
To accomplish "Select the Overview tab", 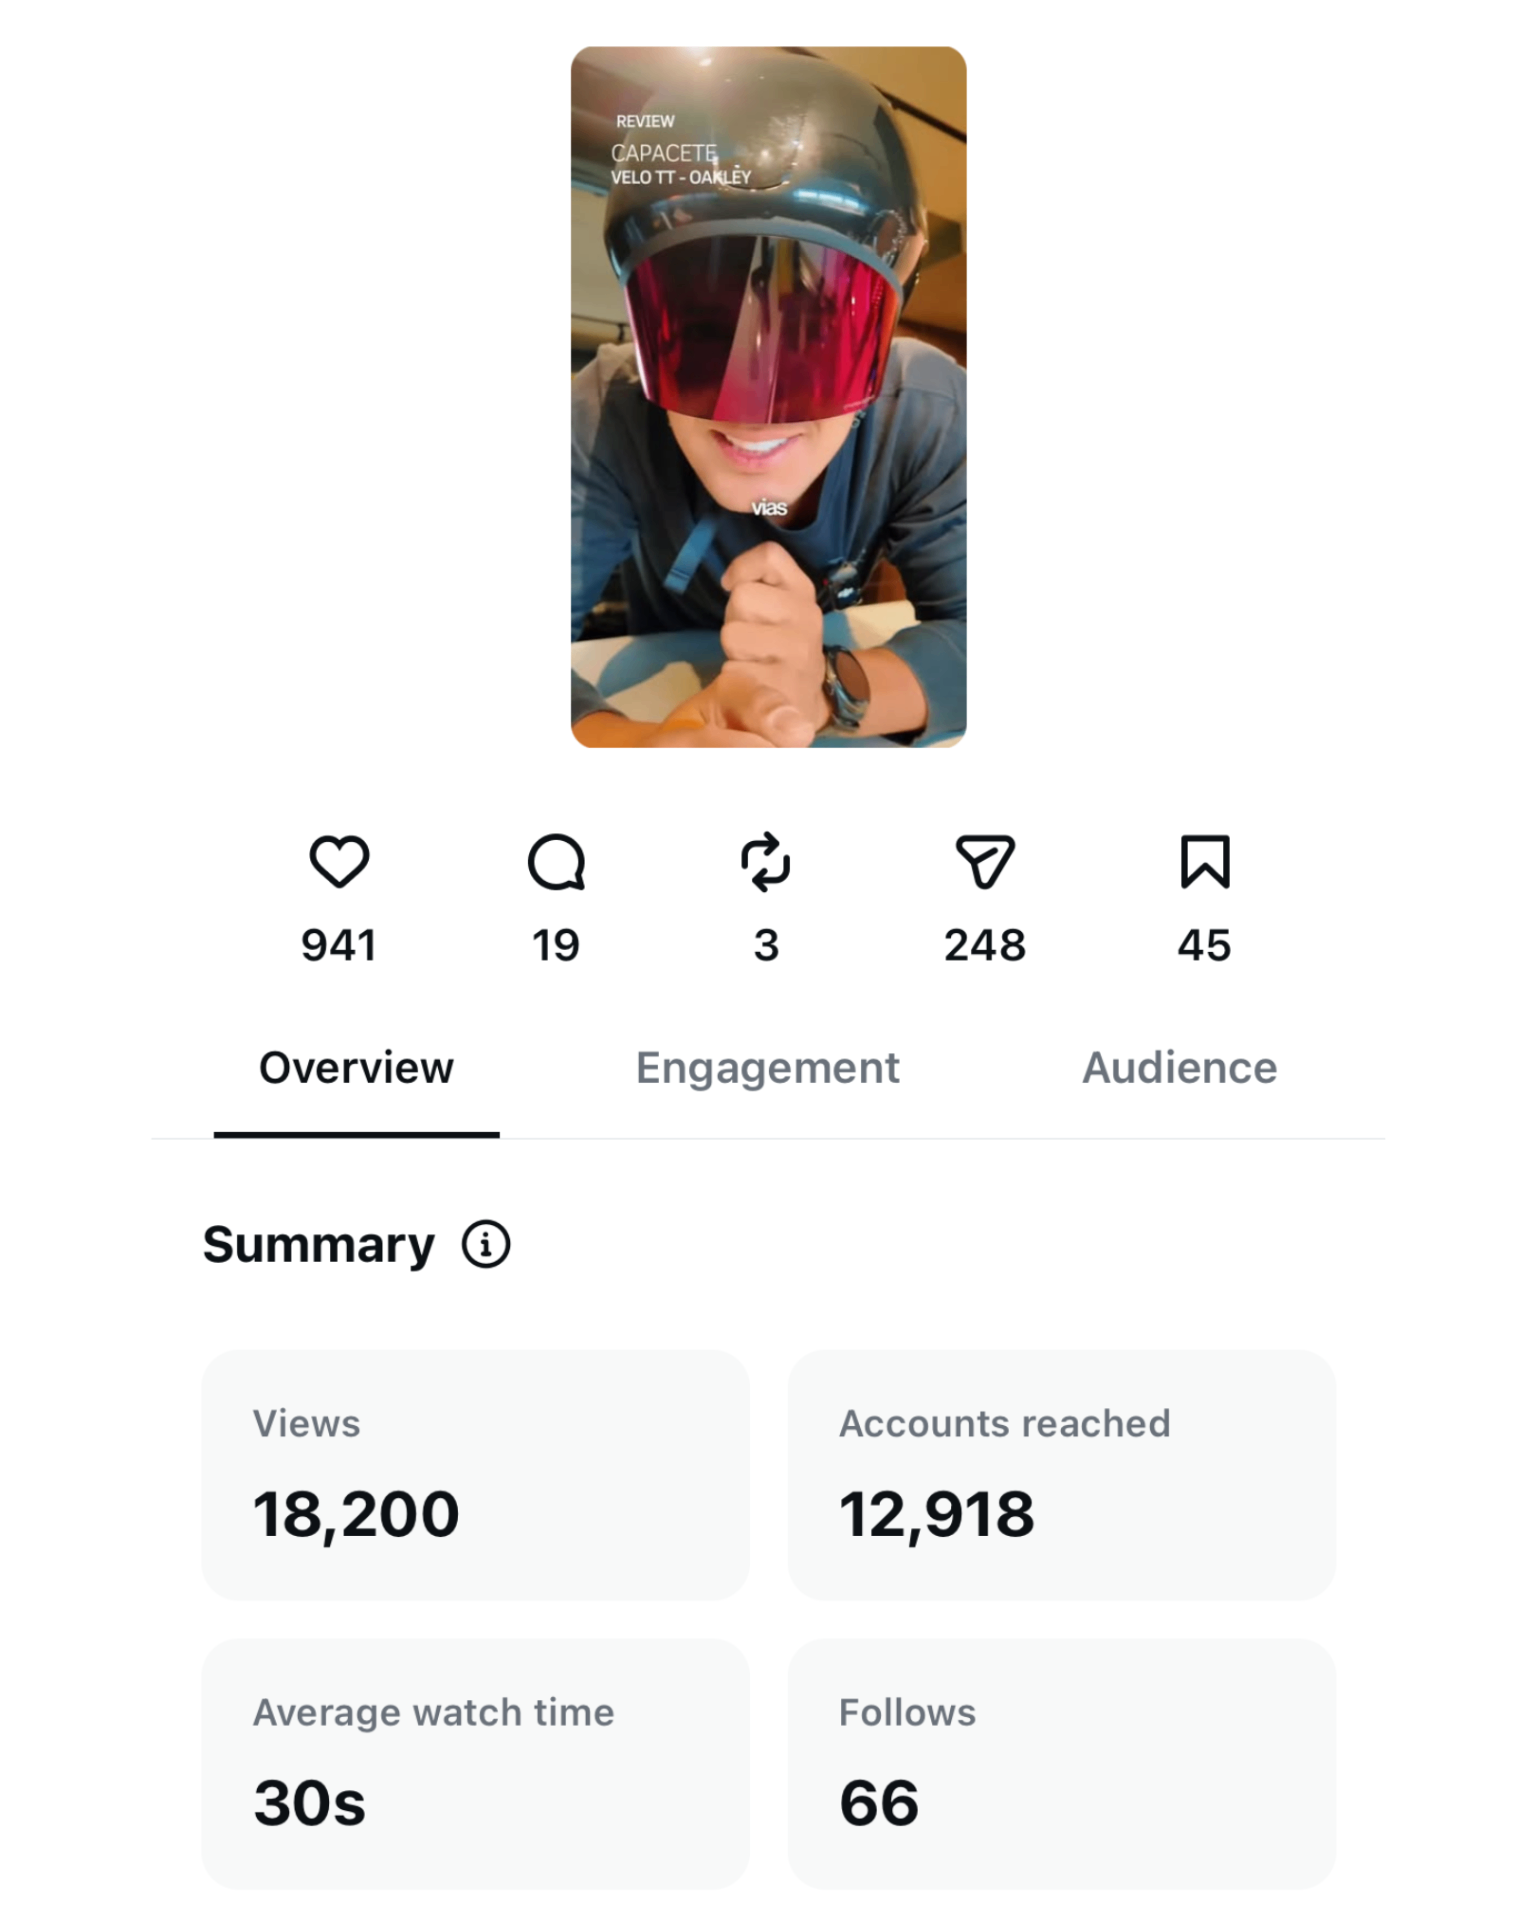I will point(356,1068).
